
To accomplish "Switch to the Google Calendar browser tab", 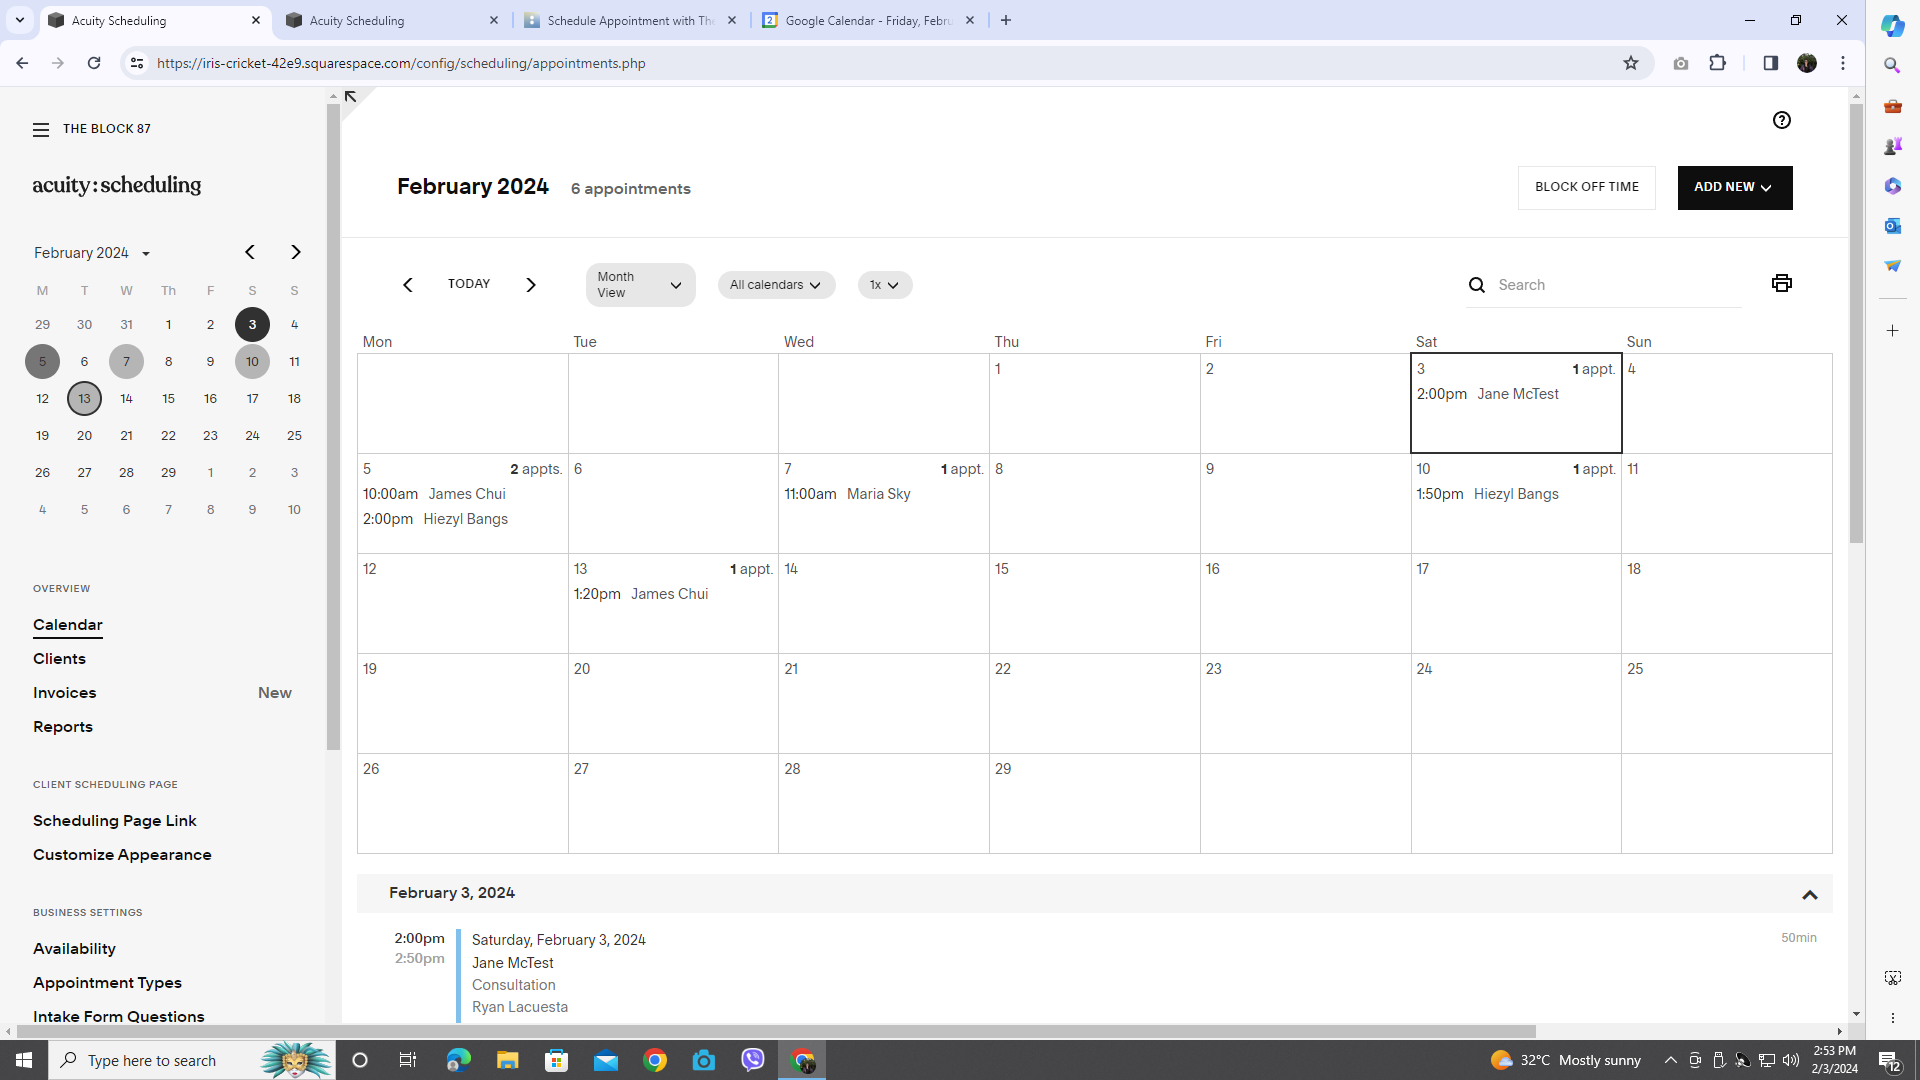I will point(867,20).
